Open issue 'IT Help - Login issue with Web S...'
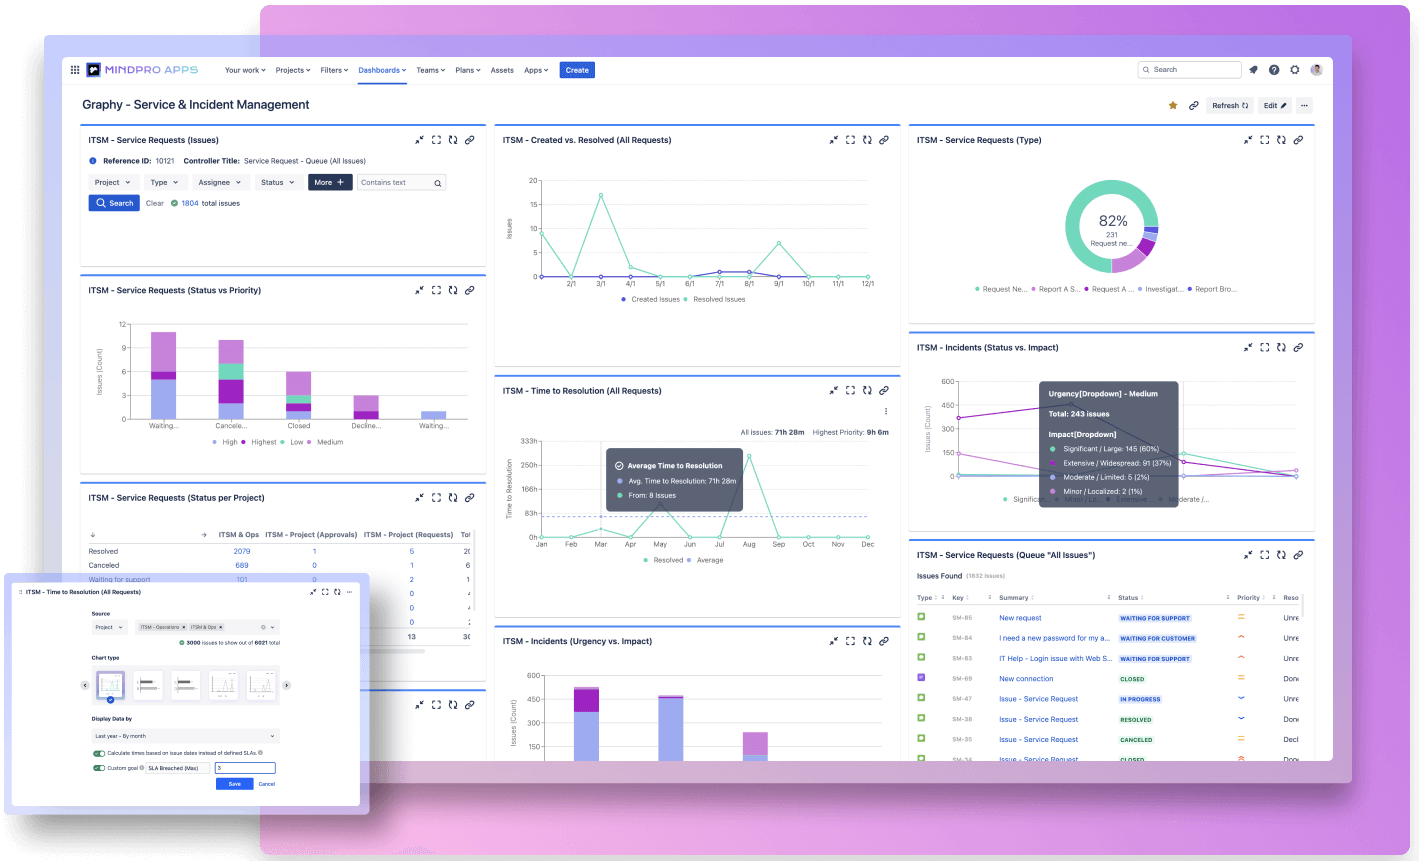This screenshot has width=1419, height=861. (x=1055, y=658)
